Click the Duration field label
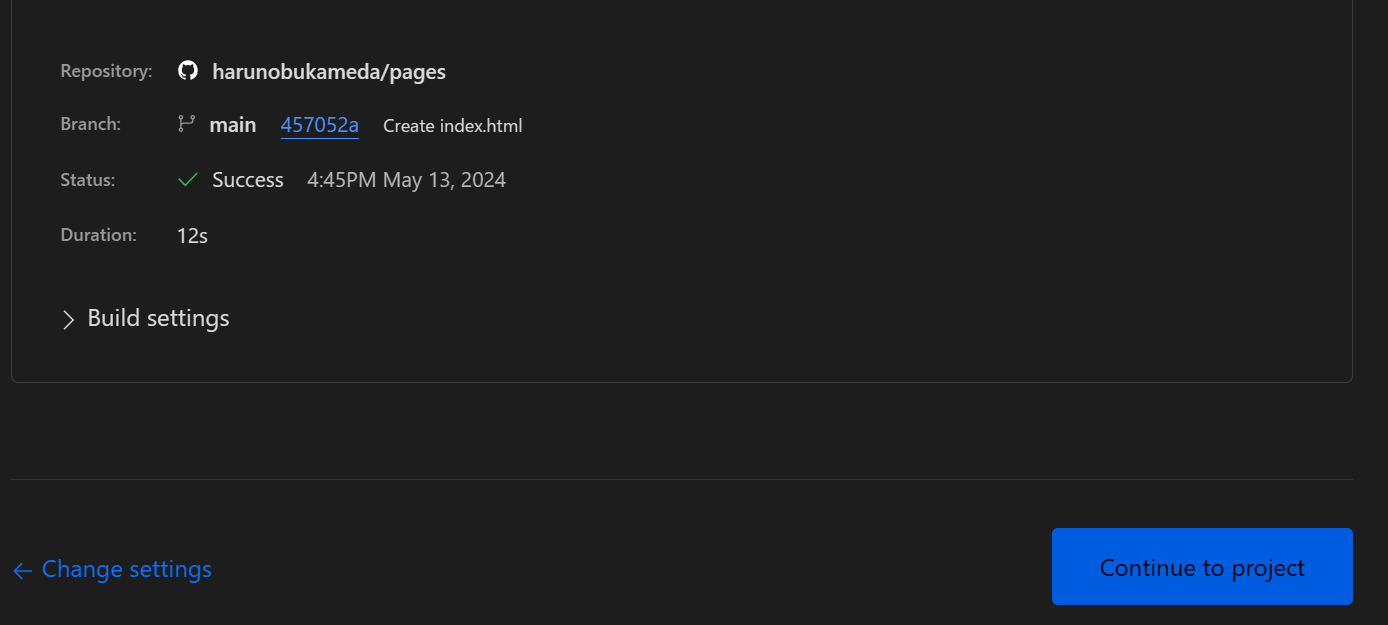Screen dimensions: 1388x625 [x=98, y=235]
